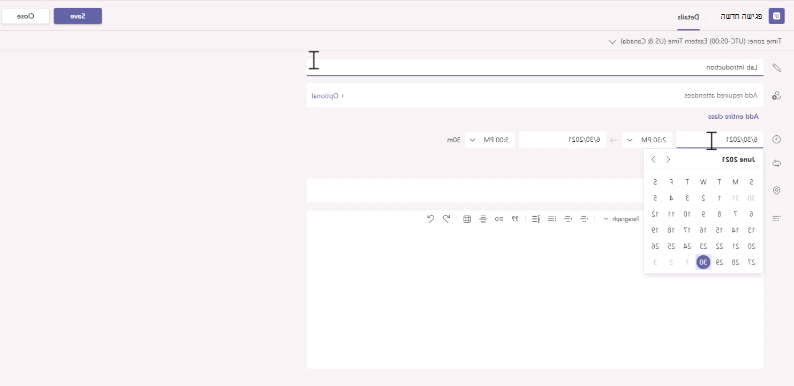
Task: Click the location field next to the calendar popup
Action: pyautogui.click(x=475, y=190)
